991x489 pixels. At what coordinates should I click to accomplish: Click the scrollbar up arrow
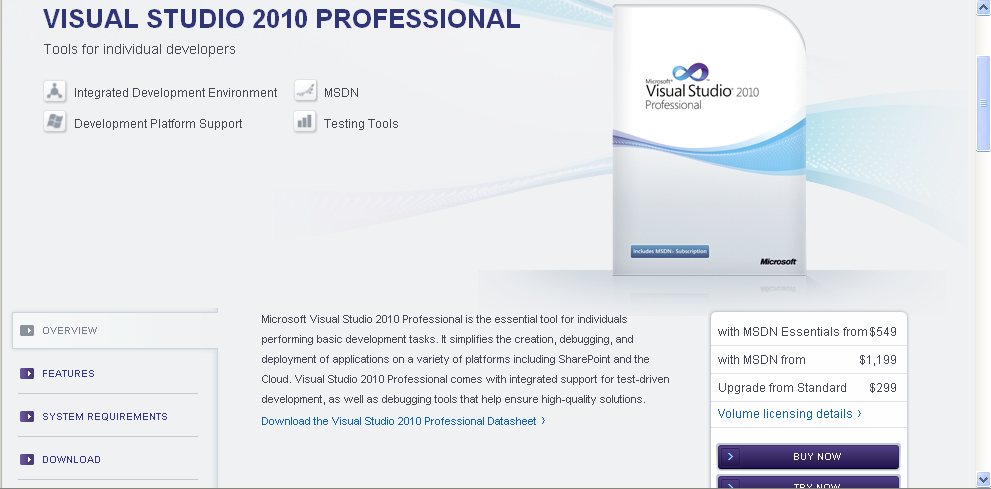(983, 6)
